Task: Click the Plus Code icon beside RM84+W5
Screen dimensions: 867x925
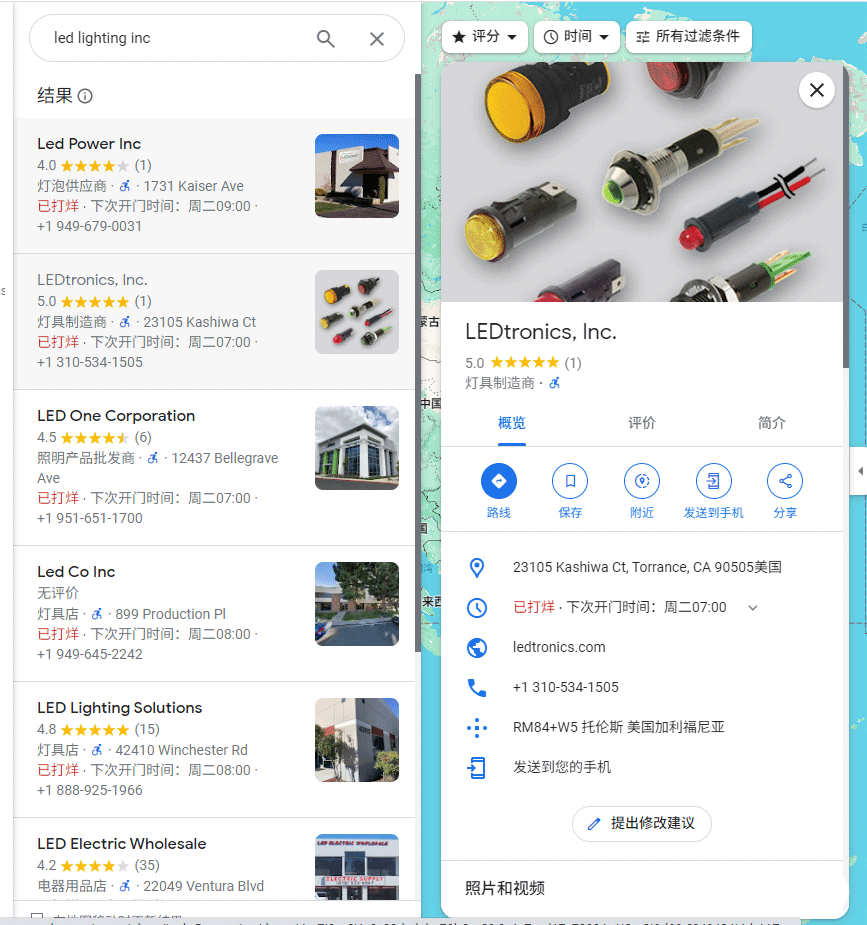Action: pyautogui.click(x=477, y=728)
